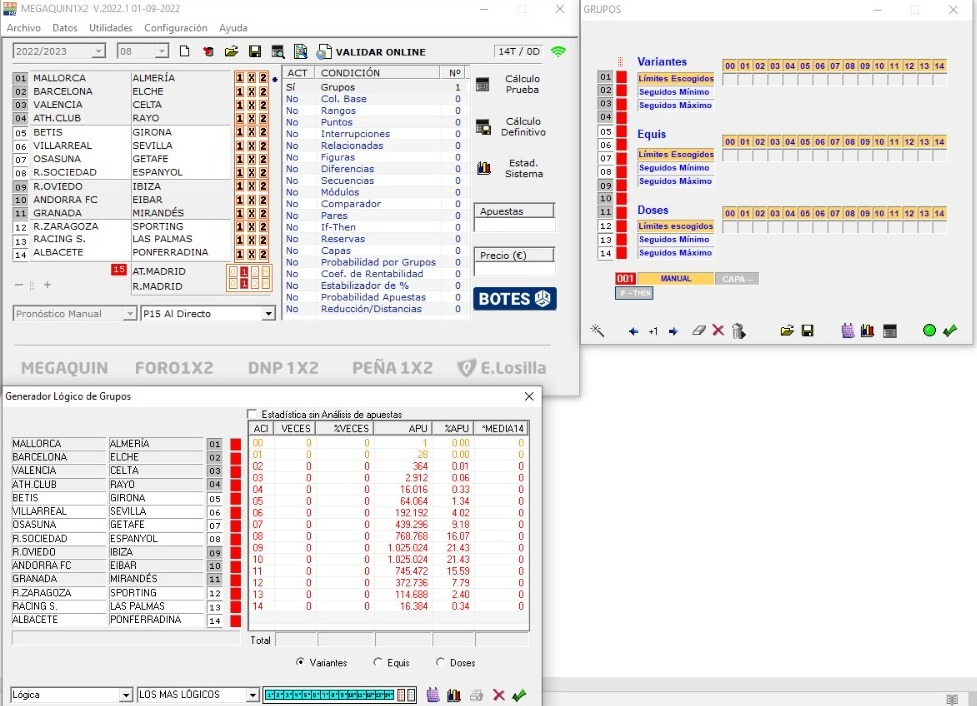The width and height of the screenshot is (977, 706).
Task: Click the document preview icon beside the search icon
Action: click(301, 52)
